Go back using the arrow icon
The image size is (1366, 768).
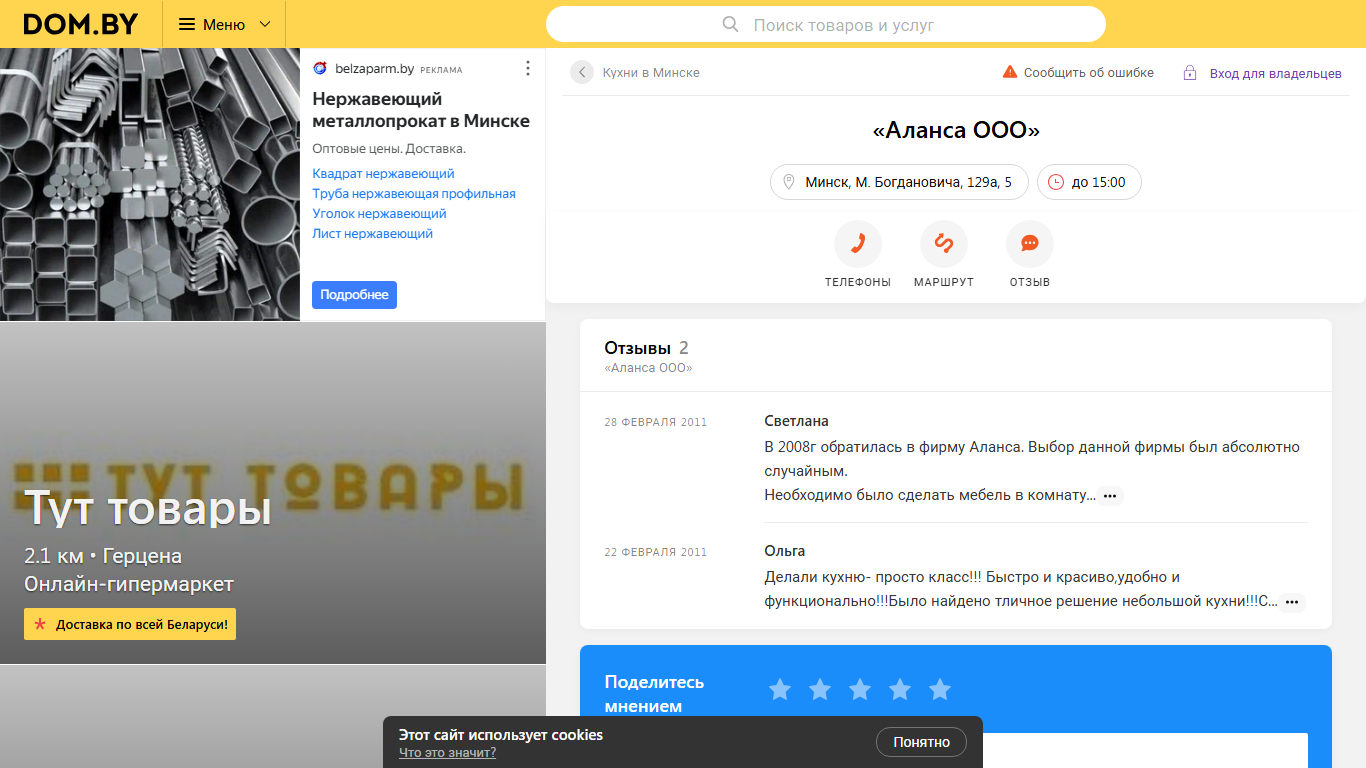click(x=582, y=72)
